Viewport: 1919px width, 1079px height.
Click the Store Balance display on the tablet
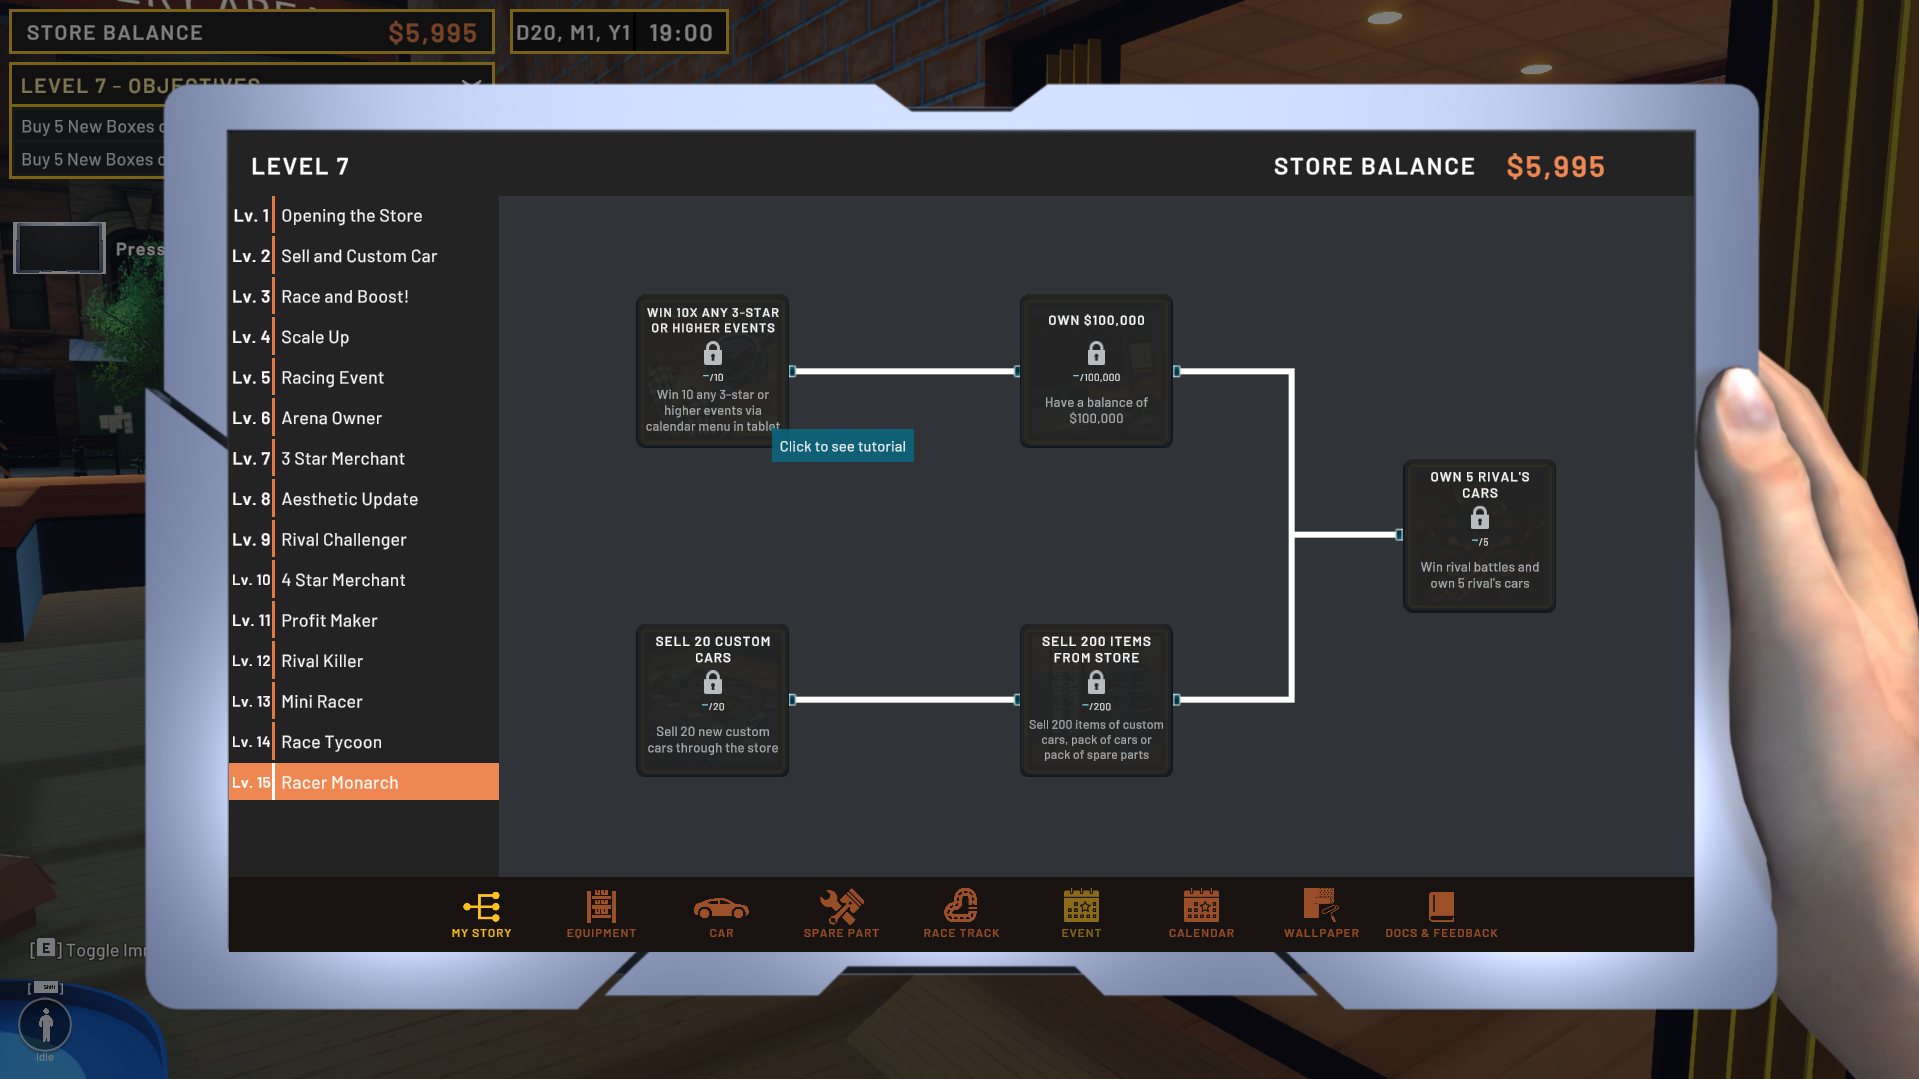[x=1439, y=165]
